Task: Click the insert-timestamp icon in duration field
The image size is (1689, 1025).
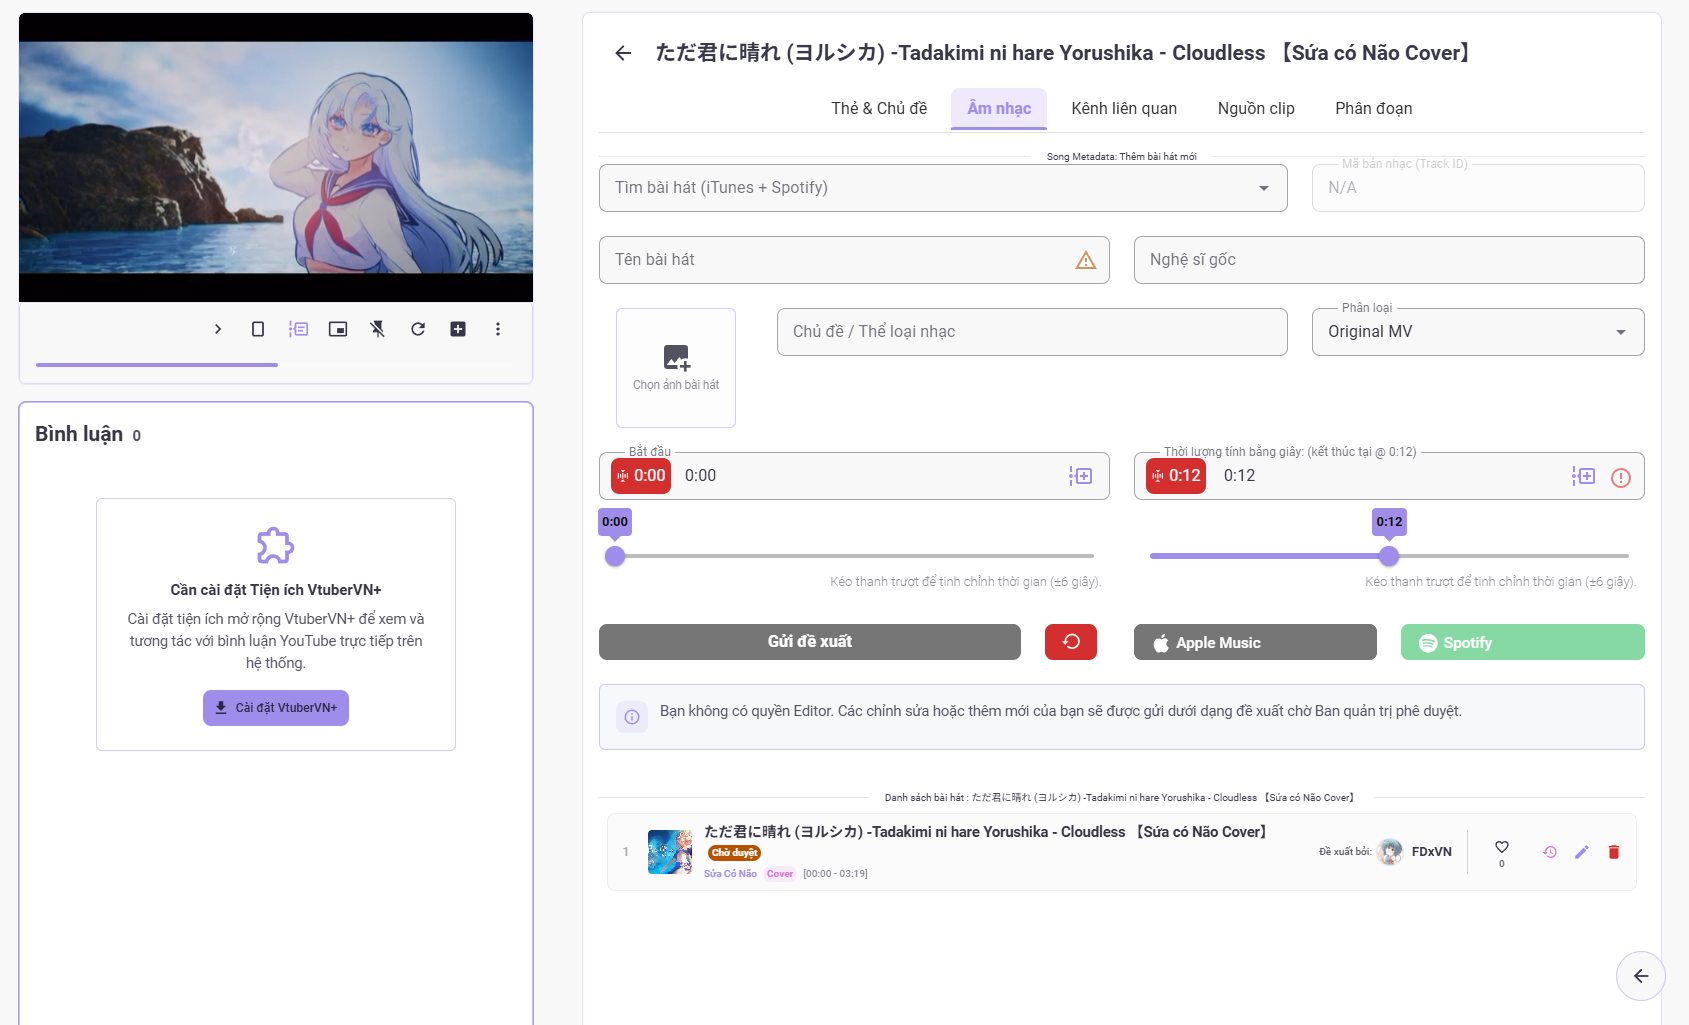Action: (x=1584, y=476)
